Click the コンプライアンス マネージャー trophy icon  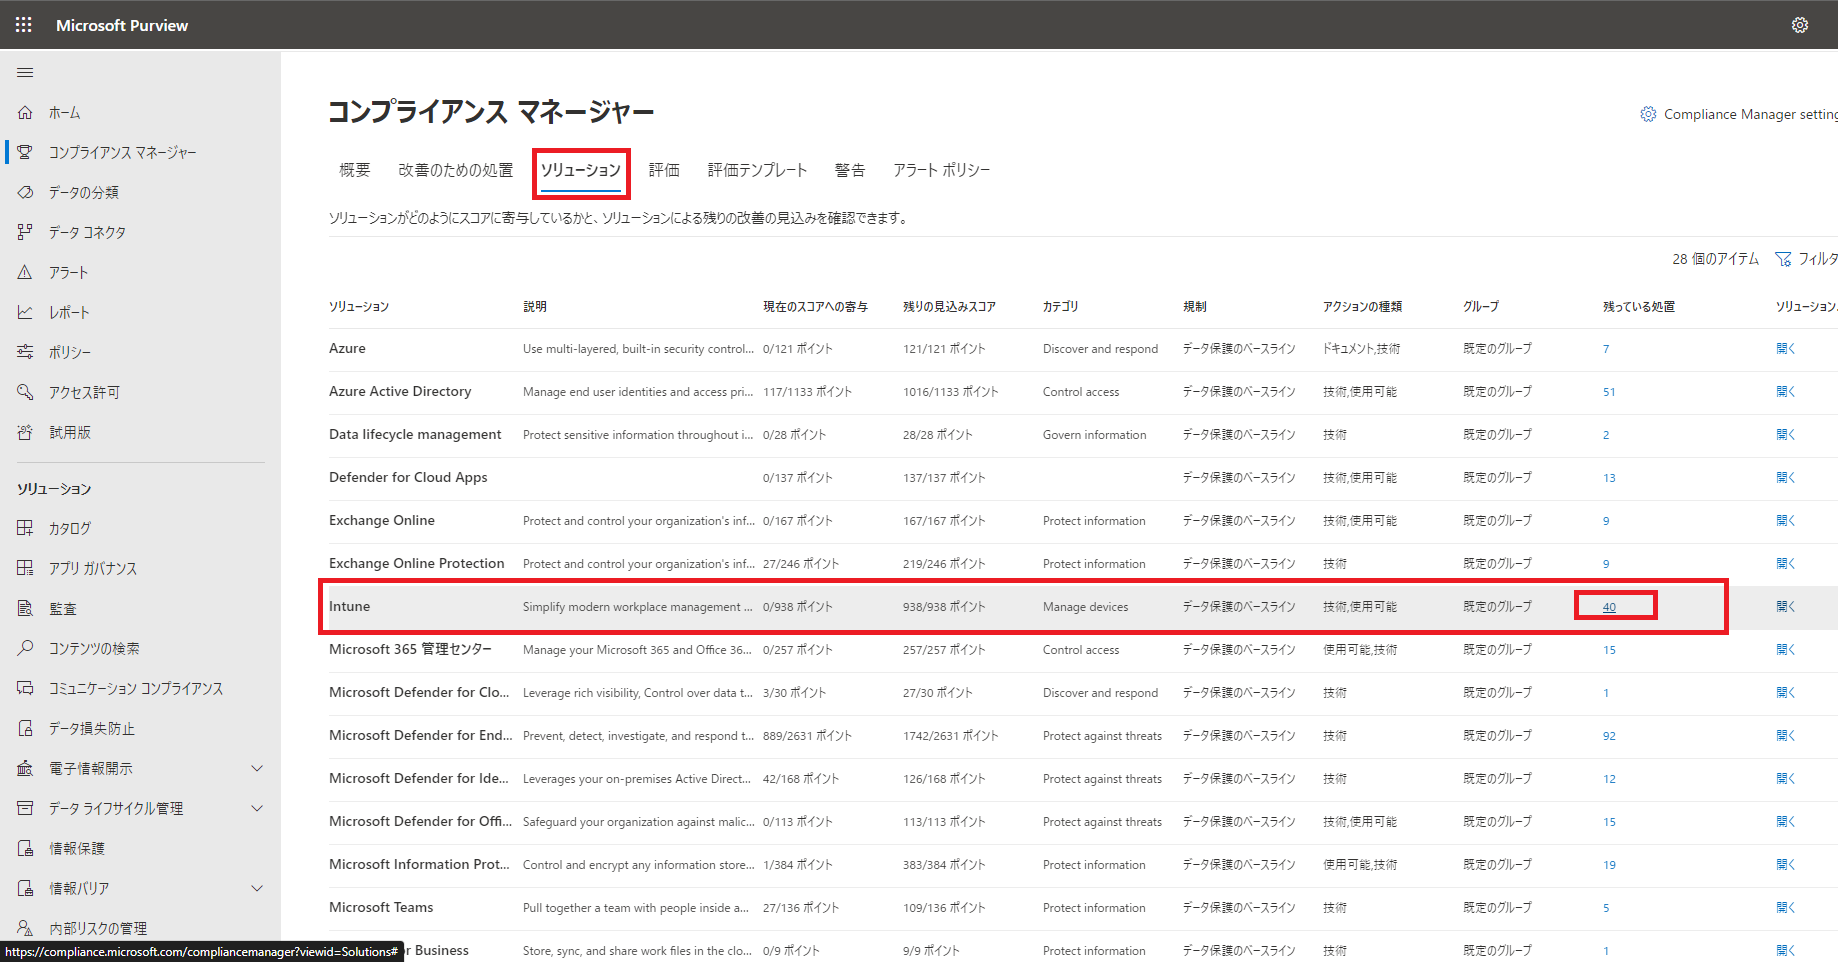[25, 152]
